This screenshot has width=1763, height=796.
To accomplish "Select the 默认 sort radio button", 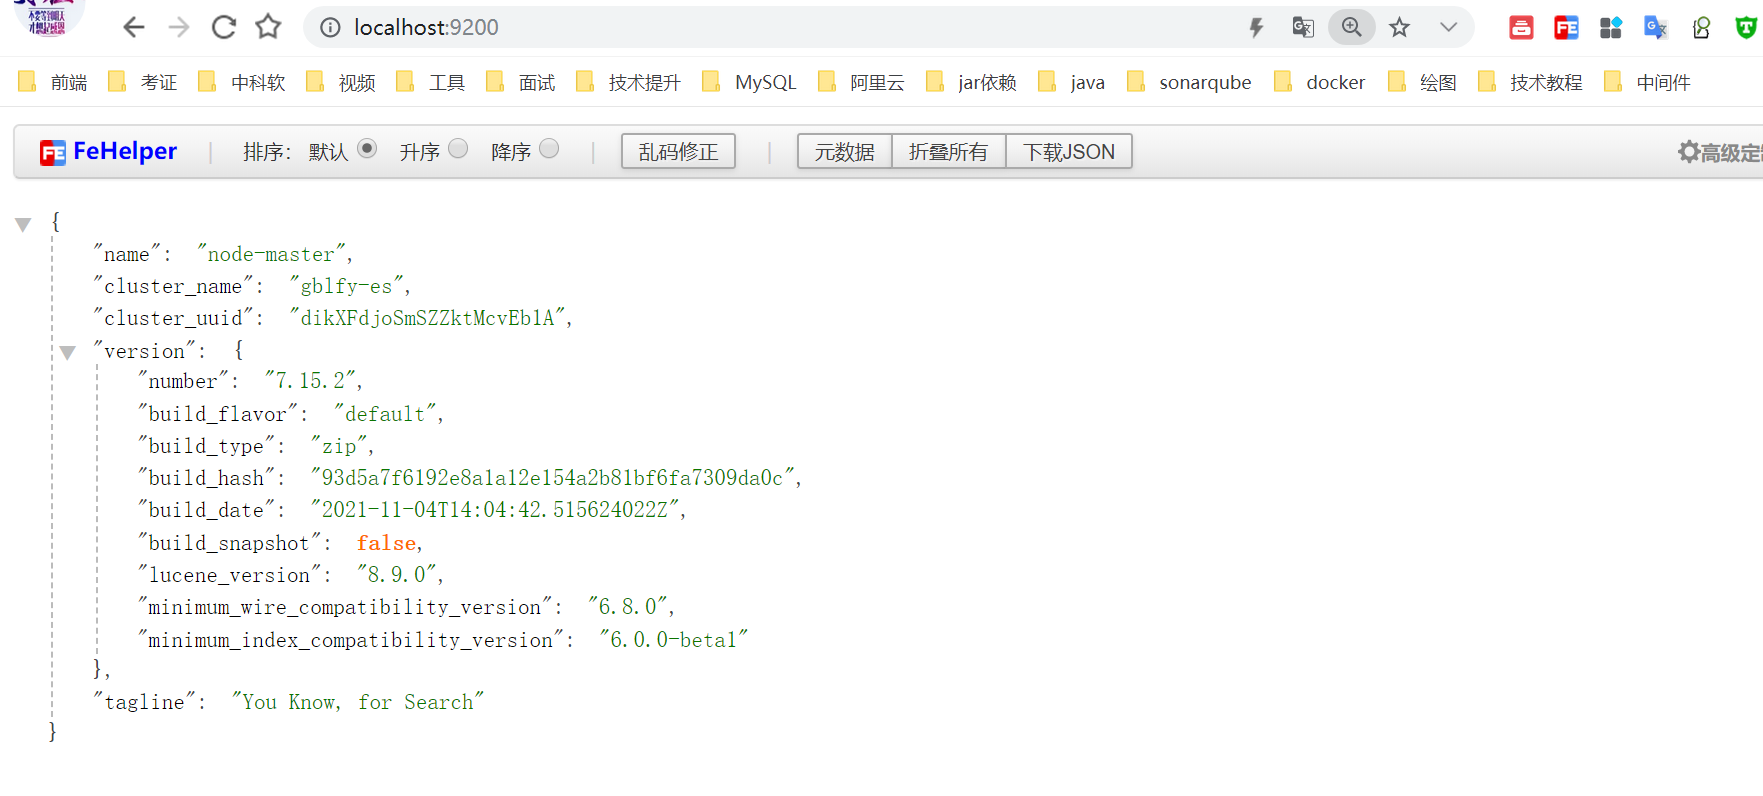I will [x=367, y=149].
